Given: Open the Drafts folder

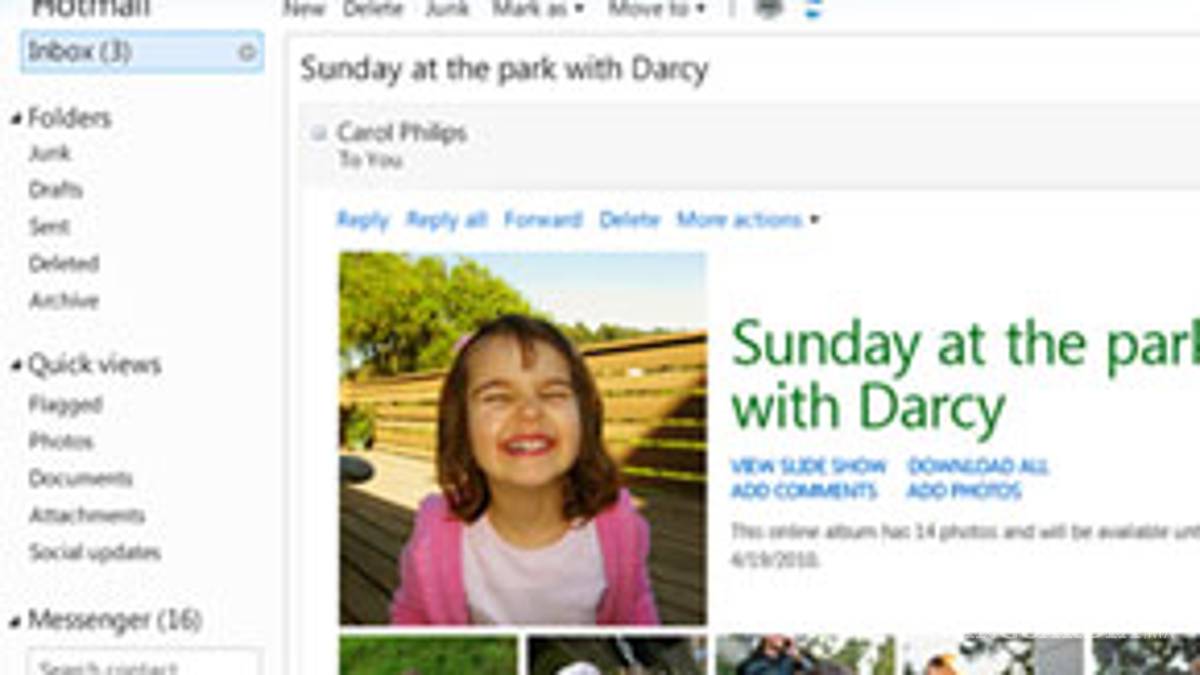Looking at the screenshot, I should [56, 190].
